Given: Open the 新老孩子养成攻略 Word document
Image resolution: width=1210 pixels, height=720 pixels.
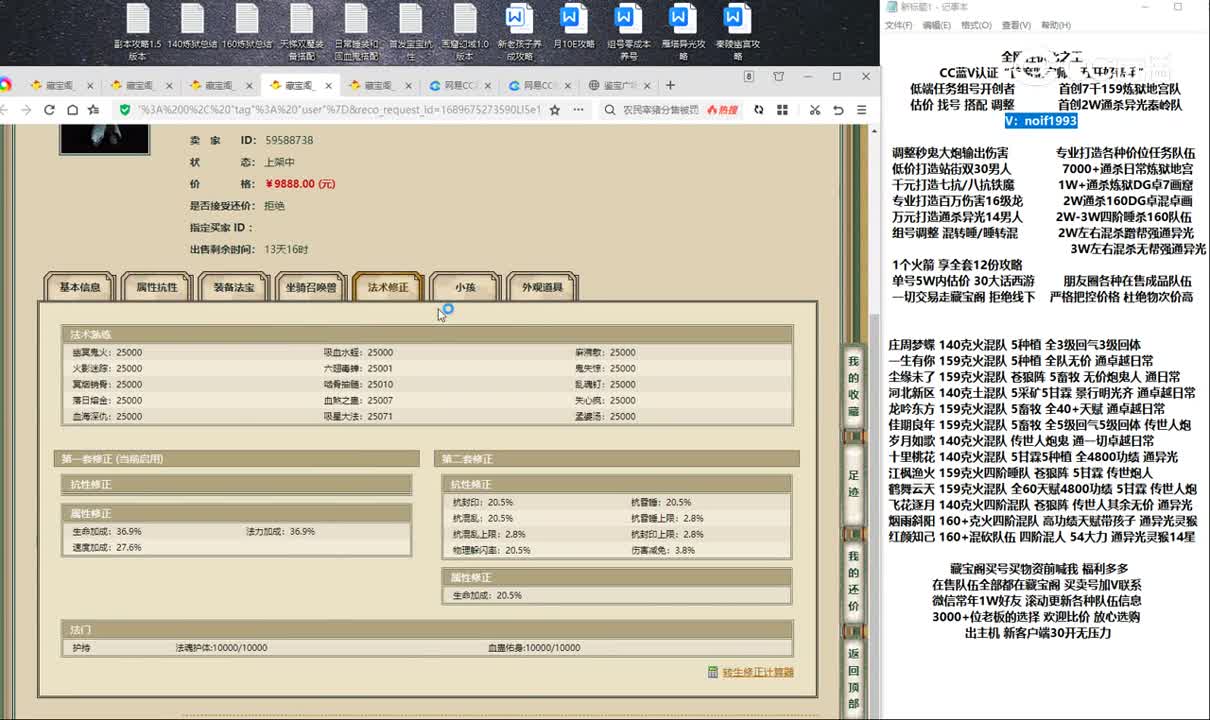Looking at the screenshot, I should 518,31.
